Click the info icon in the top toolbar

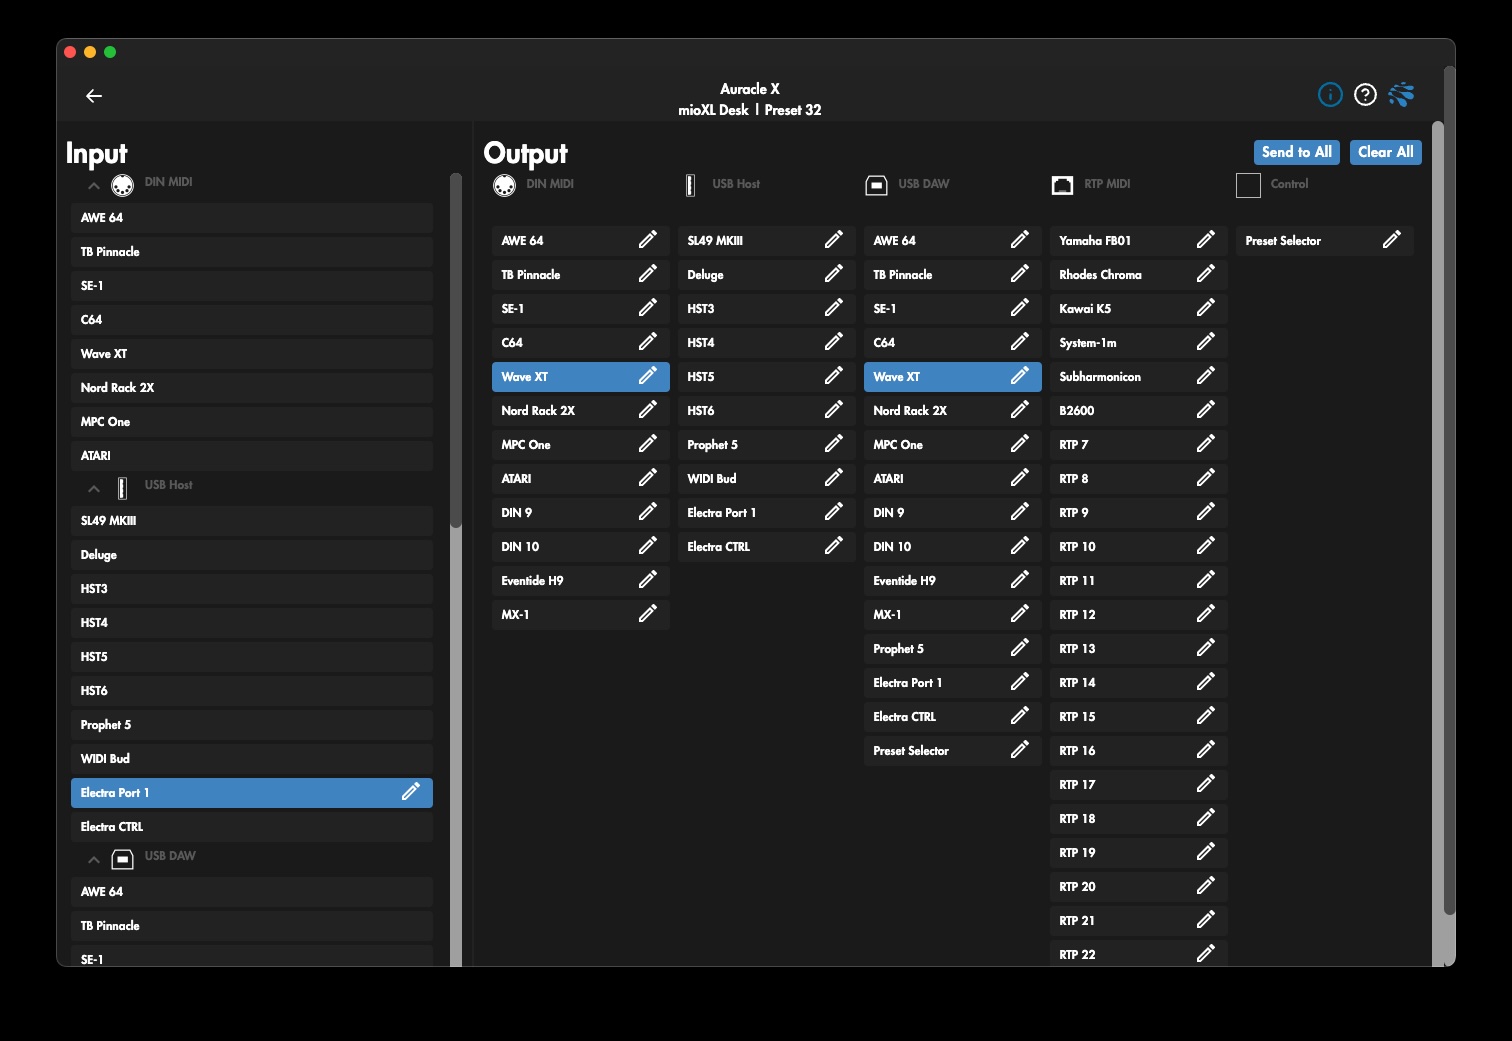[1329, 94]
